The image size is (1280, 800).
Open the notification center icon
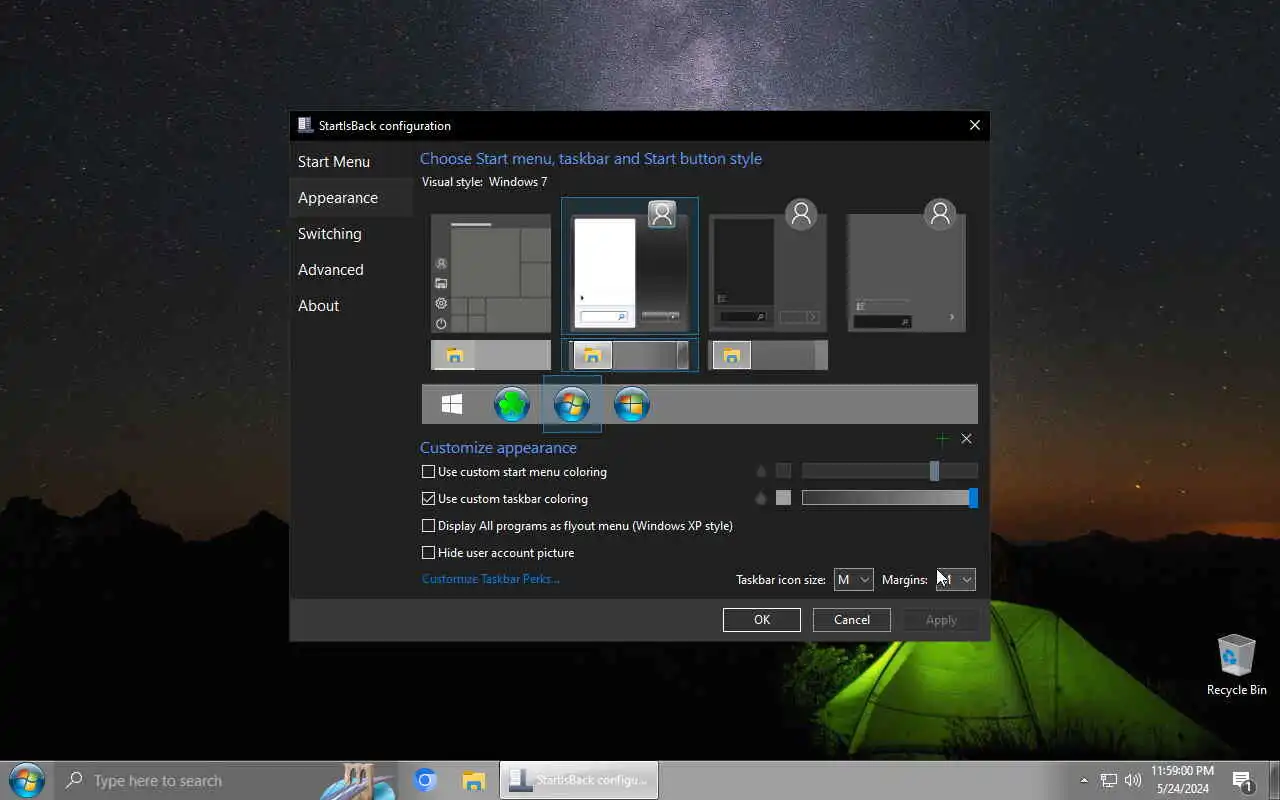point(1243,781)
